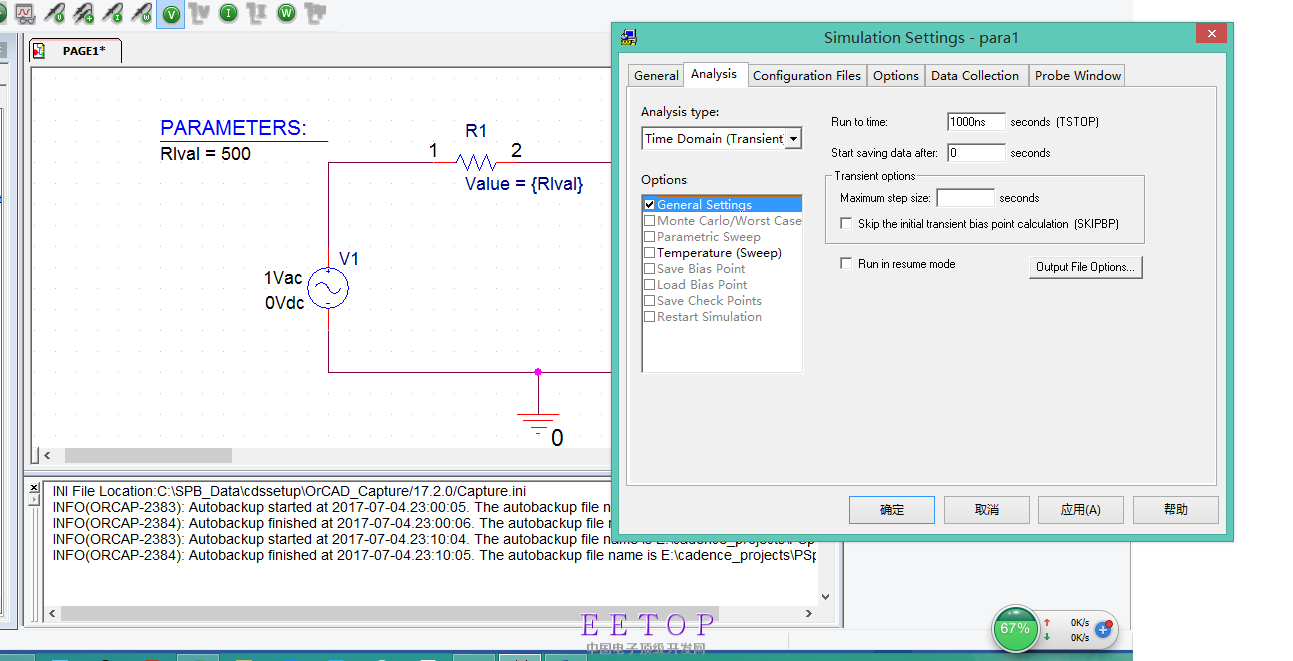1293x661 pixels.
Task: Click the greyed selected-net voltage toggle icon
Action: [200, 14]
